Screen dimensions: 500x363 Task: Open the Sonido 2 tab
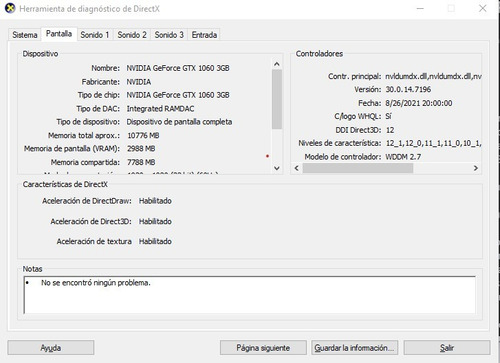click(x=132, y=35)
